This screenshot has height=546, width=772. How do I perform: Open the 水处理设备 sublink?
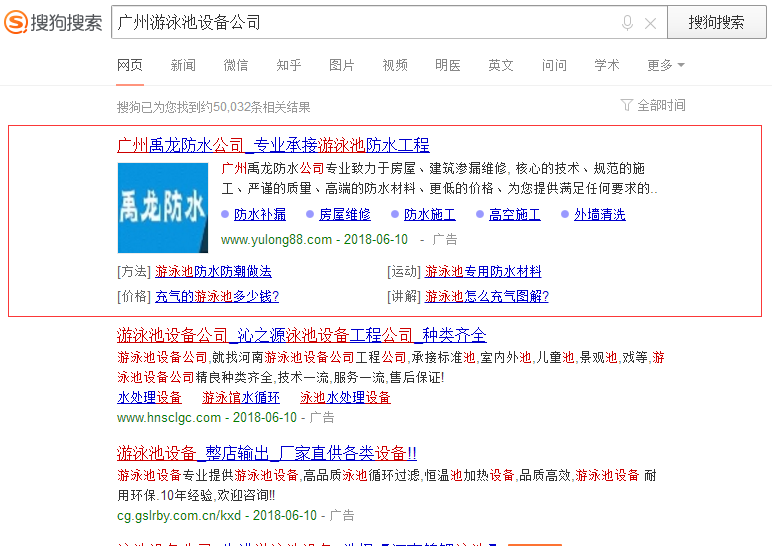tap(150, 397)
